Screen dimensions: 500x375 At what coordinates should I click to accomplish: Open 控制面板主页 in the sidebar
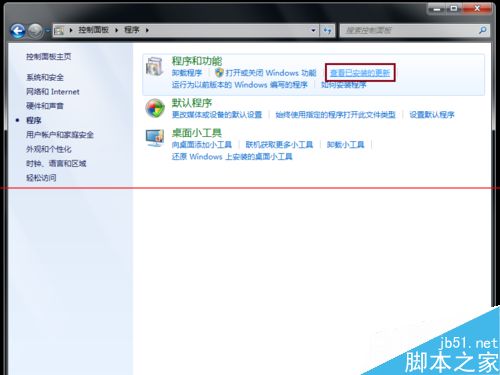[49, 57]
